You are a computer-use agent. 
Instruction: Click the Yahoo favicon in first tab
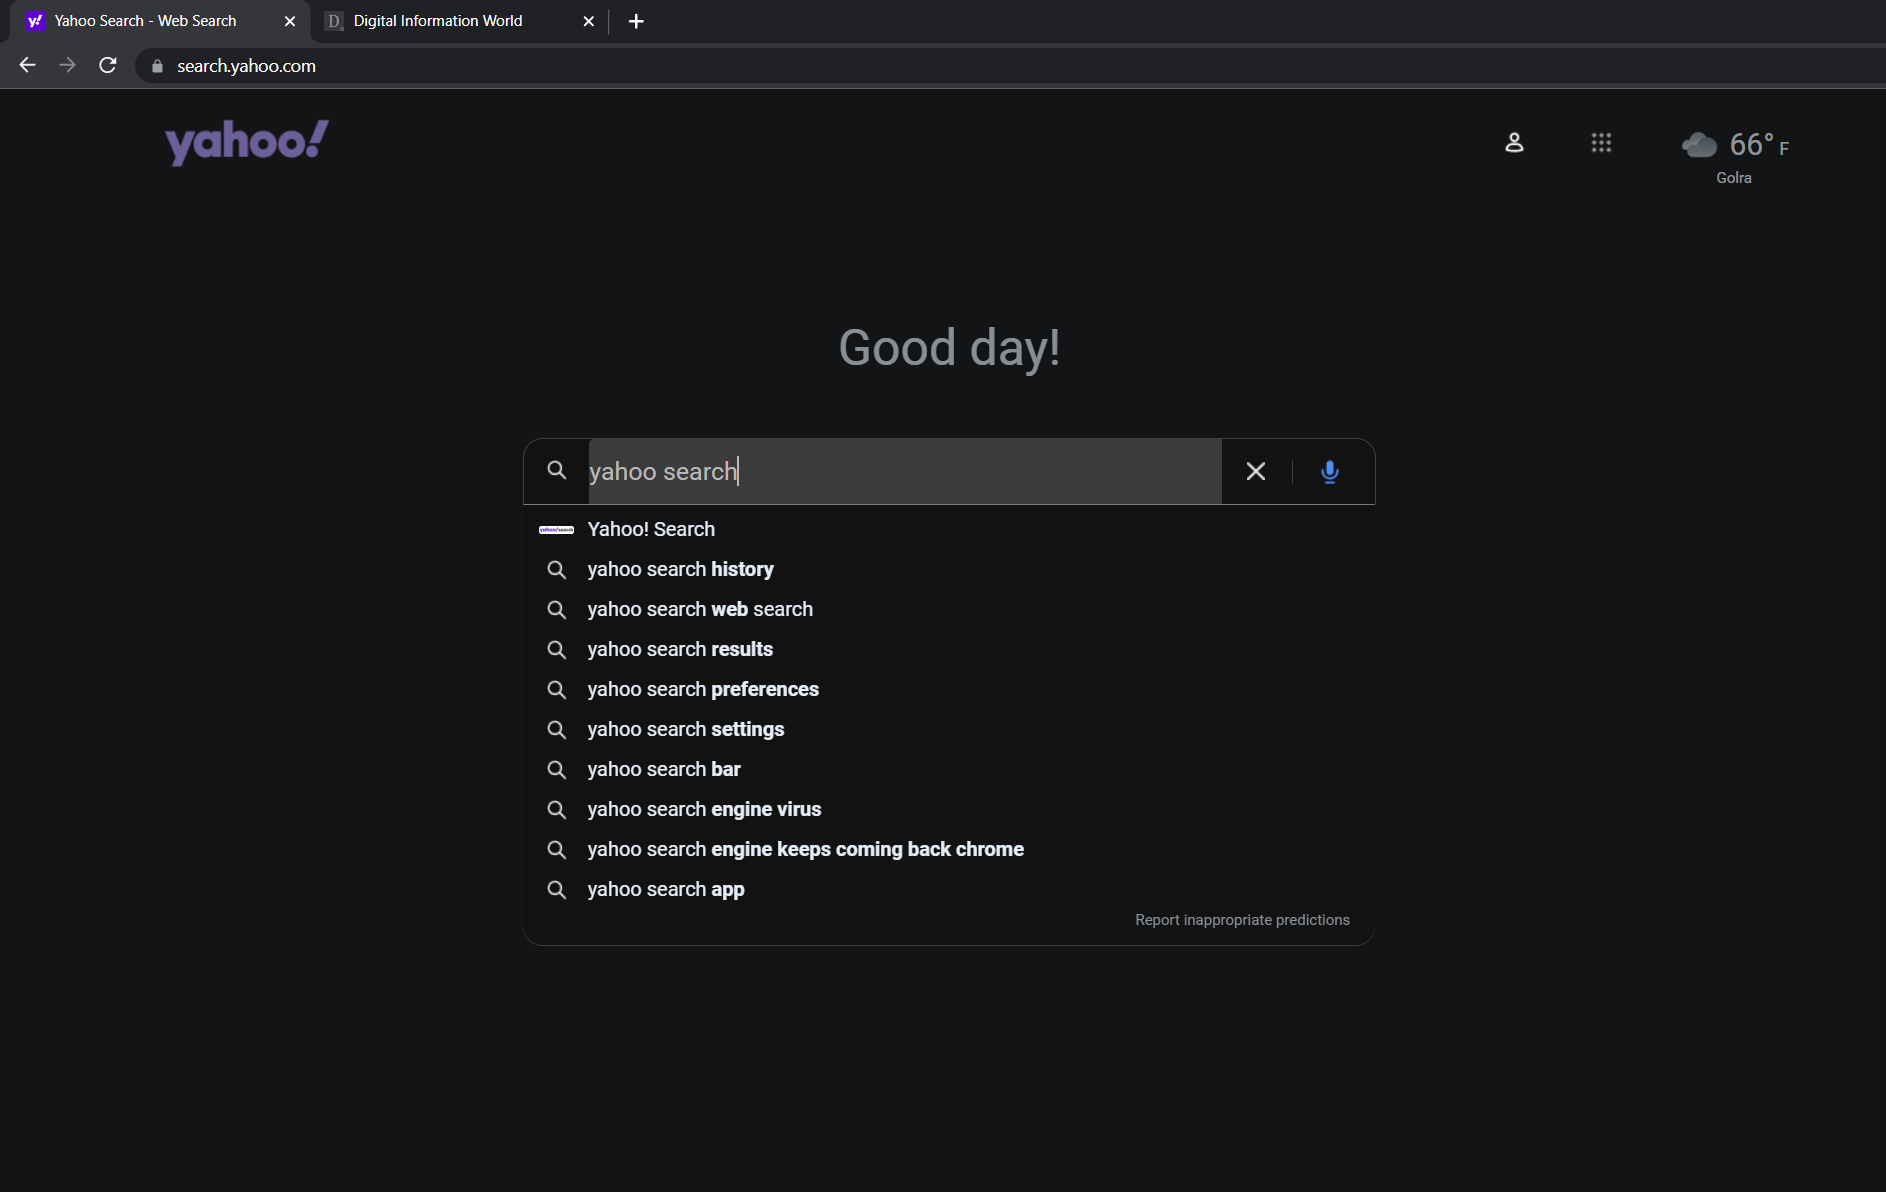35,21
